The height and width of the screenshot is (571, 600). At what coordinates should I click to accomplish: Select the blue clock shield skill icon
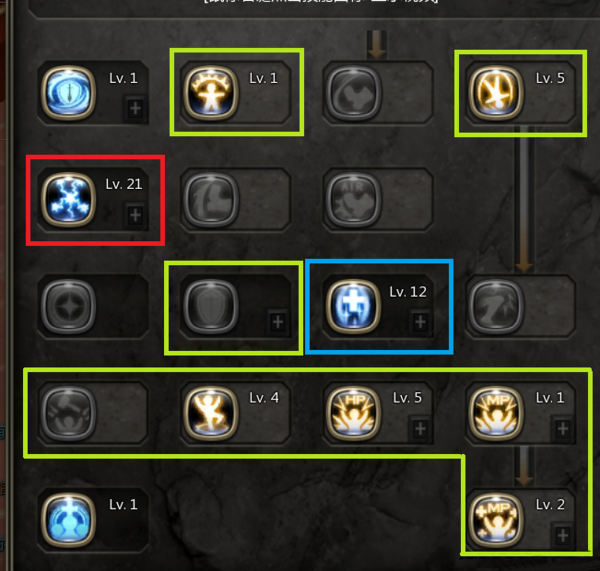[x=68, y=93]
